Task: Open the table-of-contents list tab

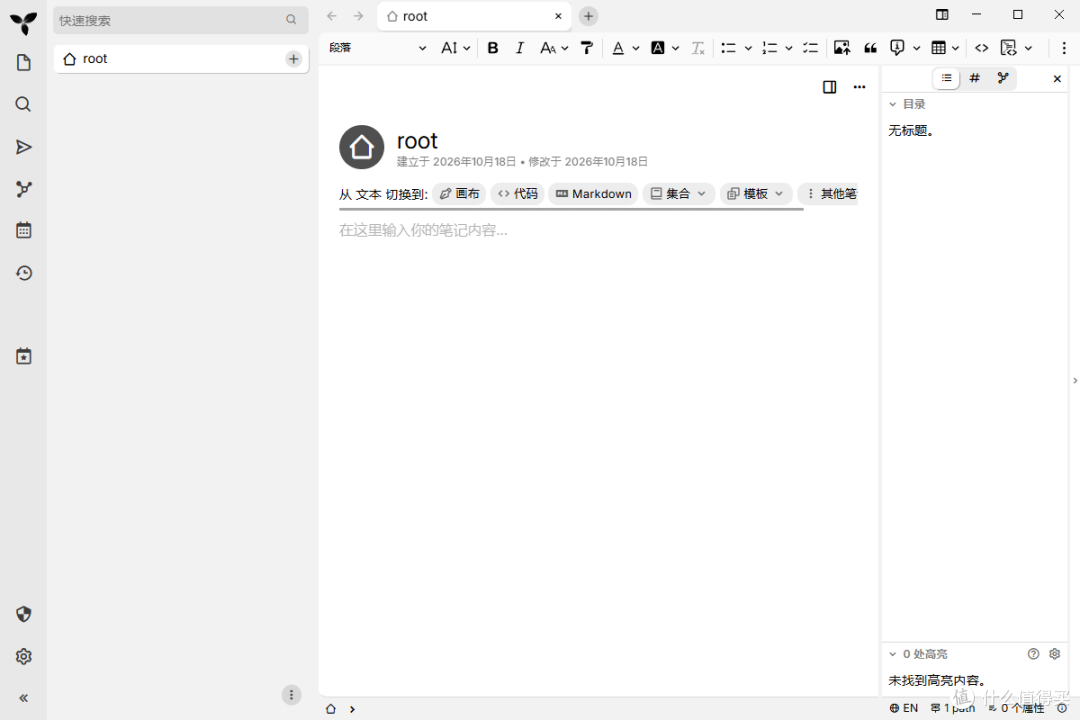Action: point(946,79)
